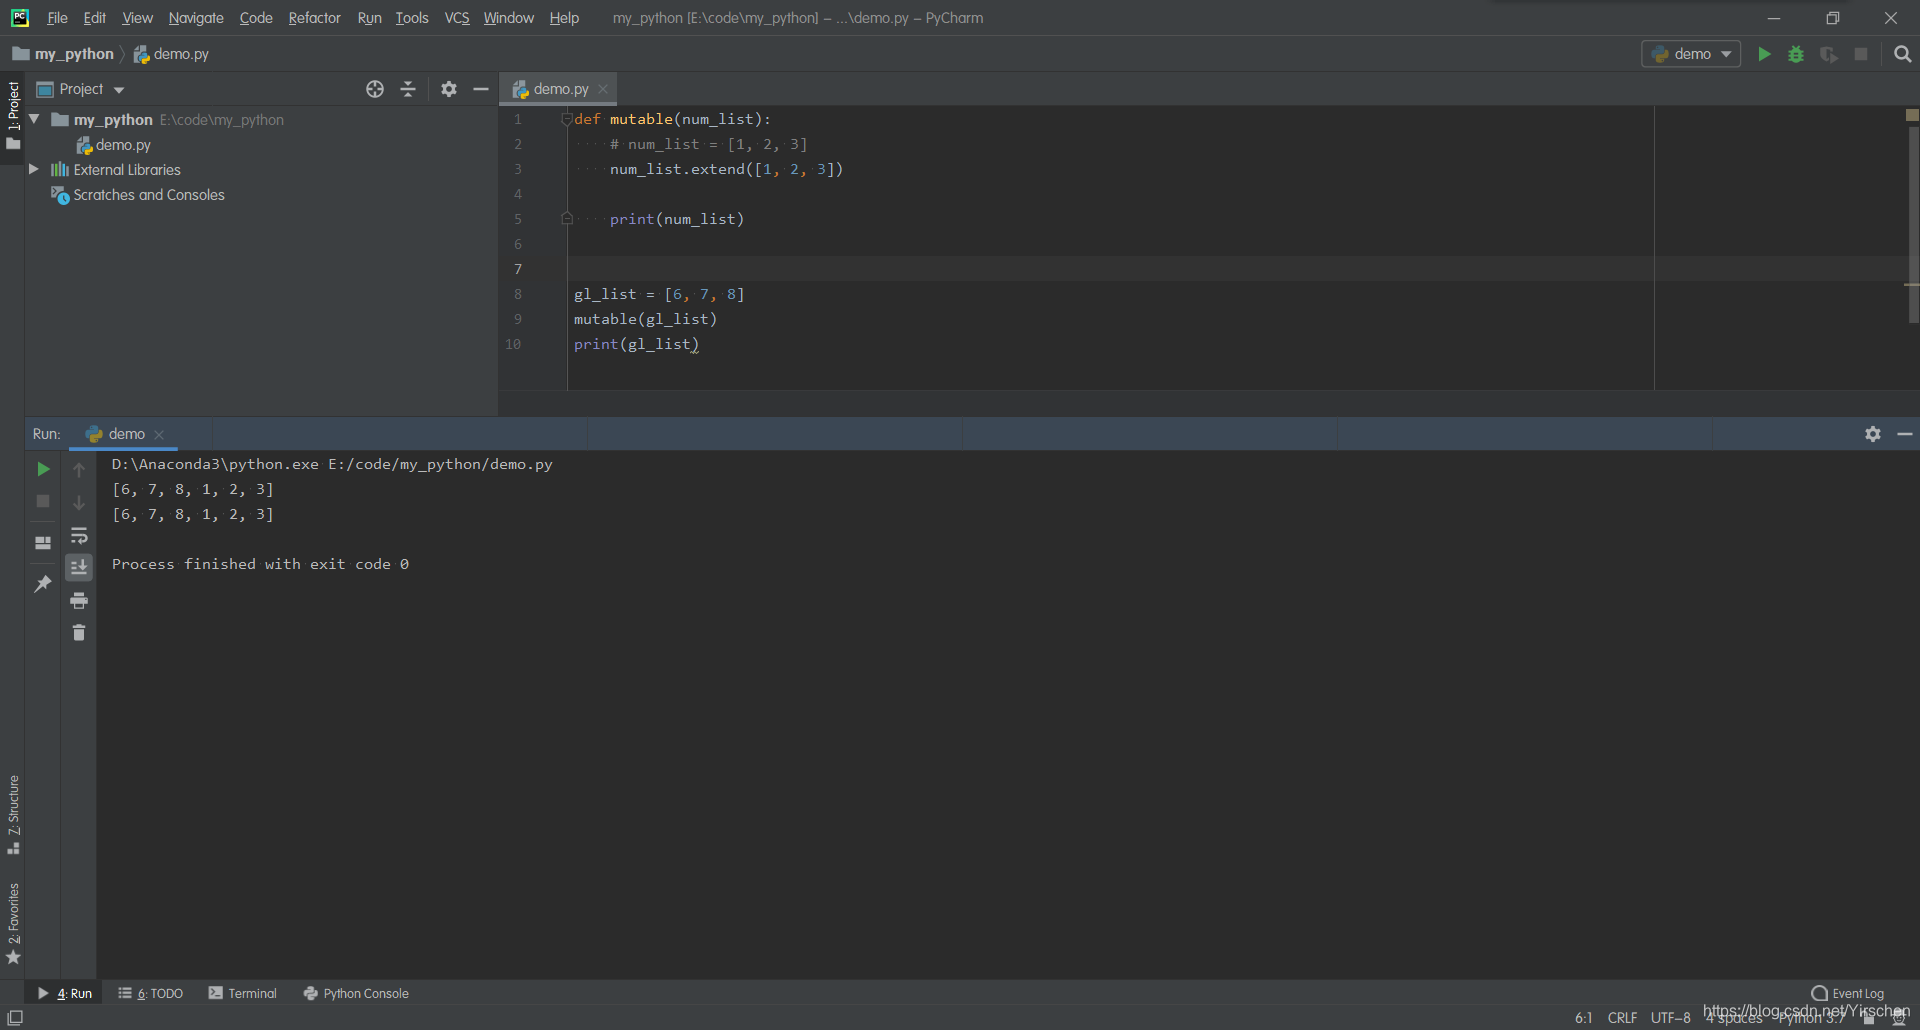Screen dimensions: 1920x1030
Task: Change CRLF line separator in status bar
Action: coord(1622,1018)
